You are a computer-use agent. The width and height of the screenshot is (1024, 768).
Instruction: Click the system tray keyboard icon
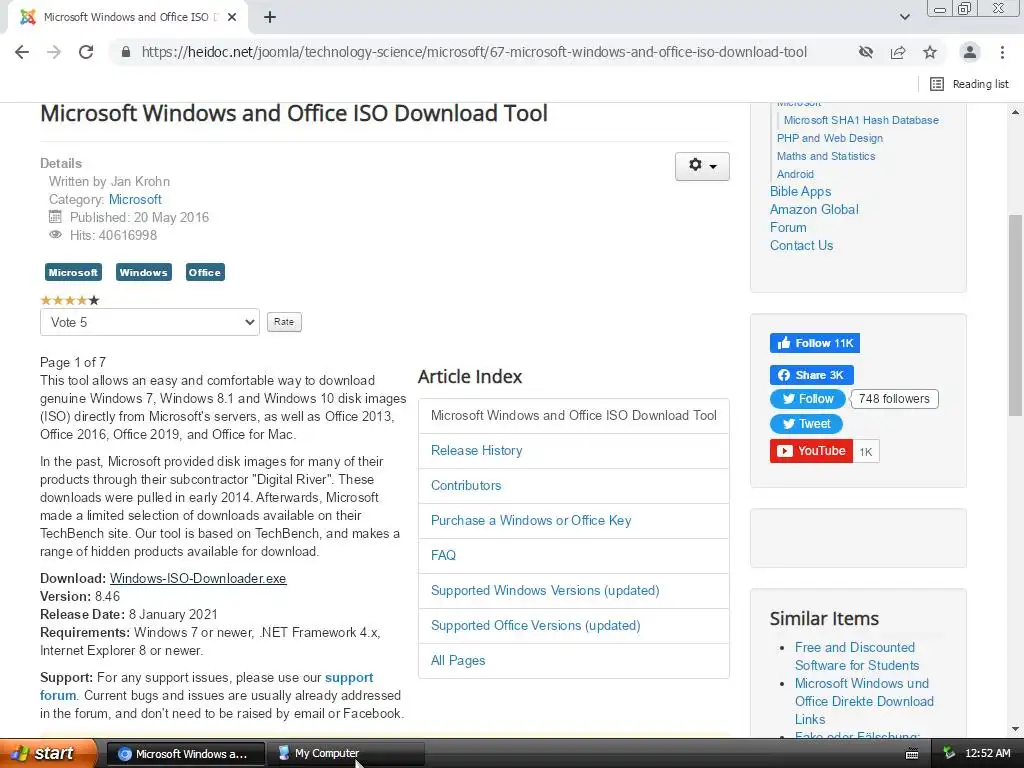click(x=912, y=754)
